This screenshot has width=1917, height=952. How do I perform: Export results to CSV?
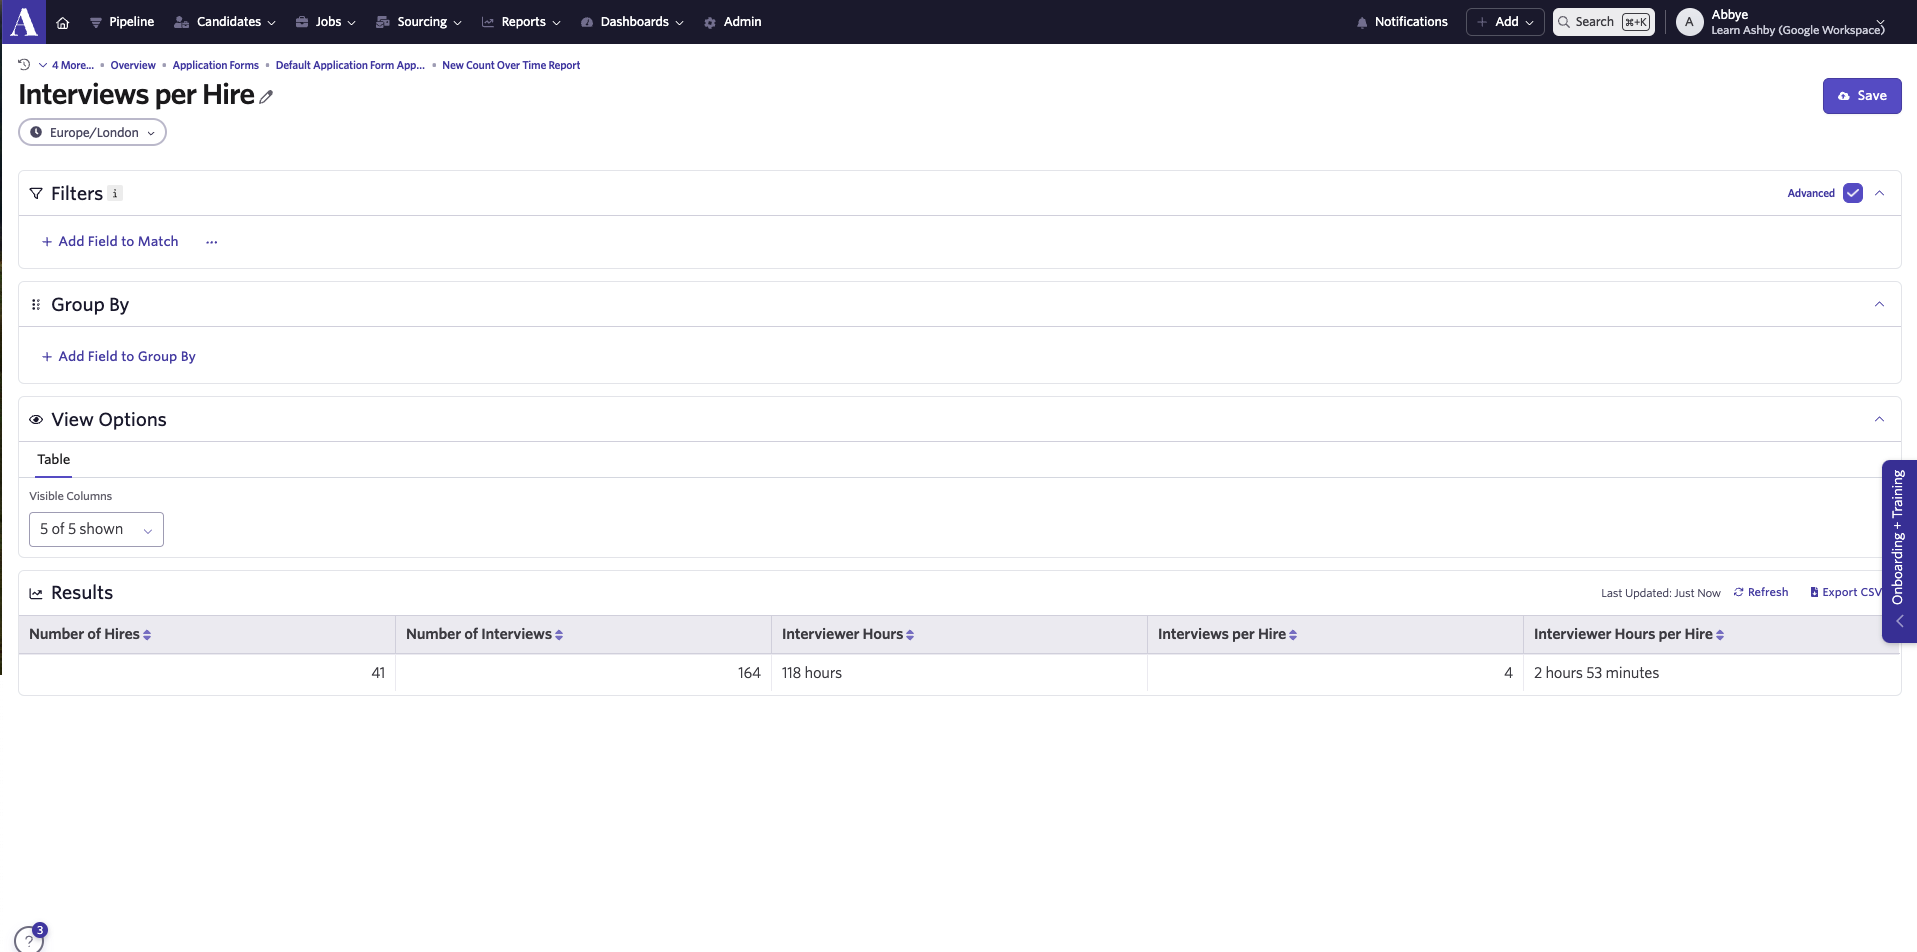point(1846,593)
